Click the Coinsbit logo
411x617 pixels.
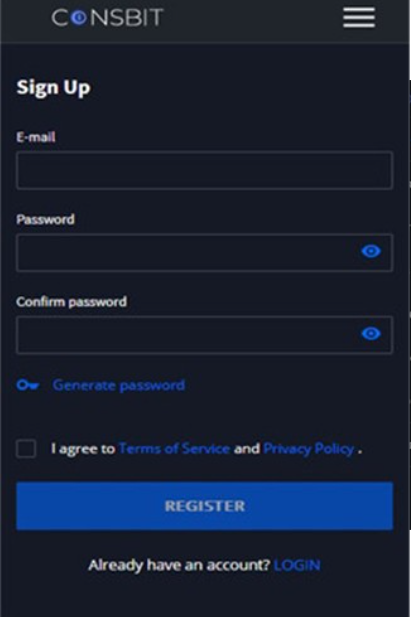[107, 18]
